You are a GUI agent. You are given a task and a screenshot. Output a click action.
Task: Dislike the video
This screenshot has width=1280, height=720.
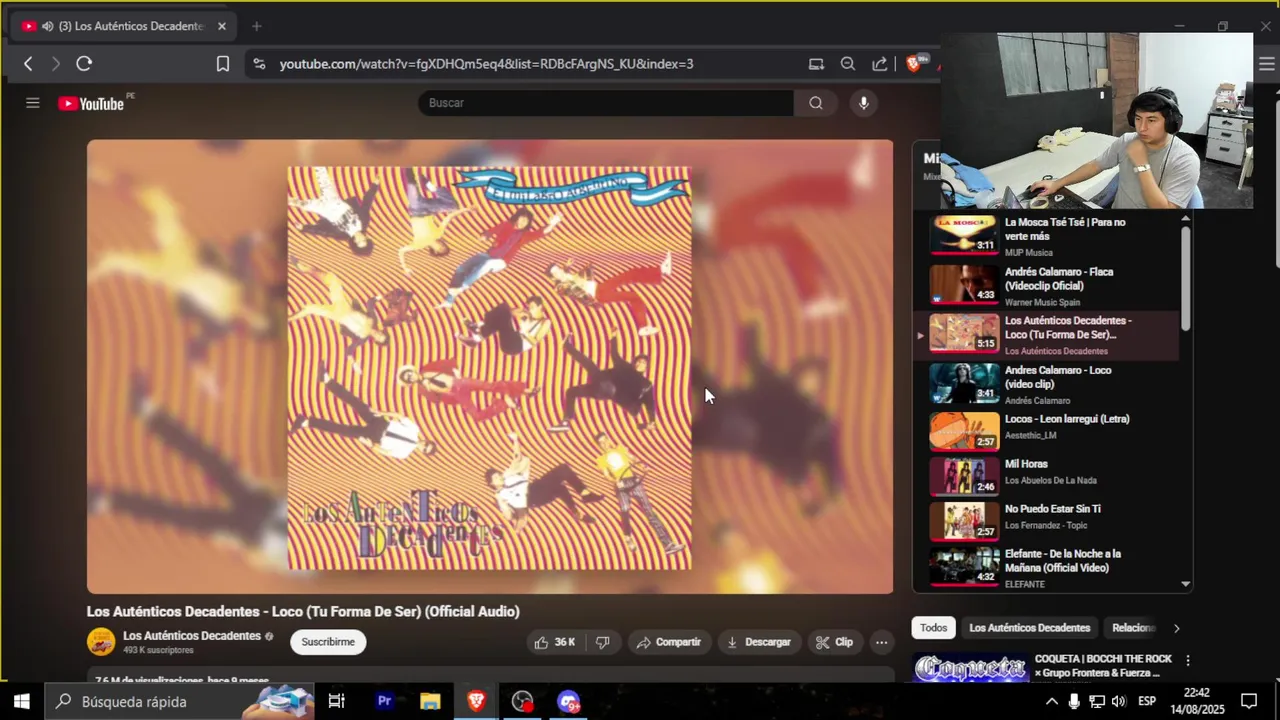coord(602,642)
